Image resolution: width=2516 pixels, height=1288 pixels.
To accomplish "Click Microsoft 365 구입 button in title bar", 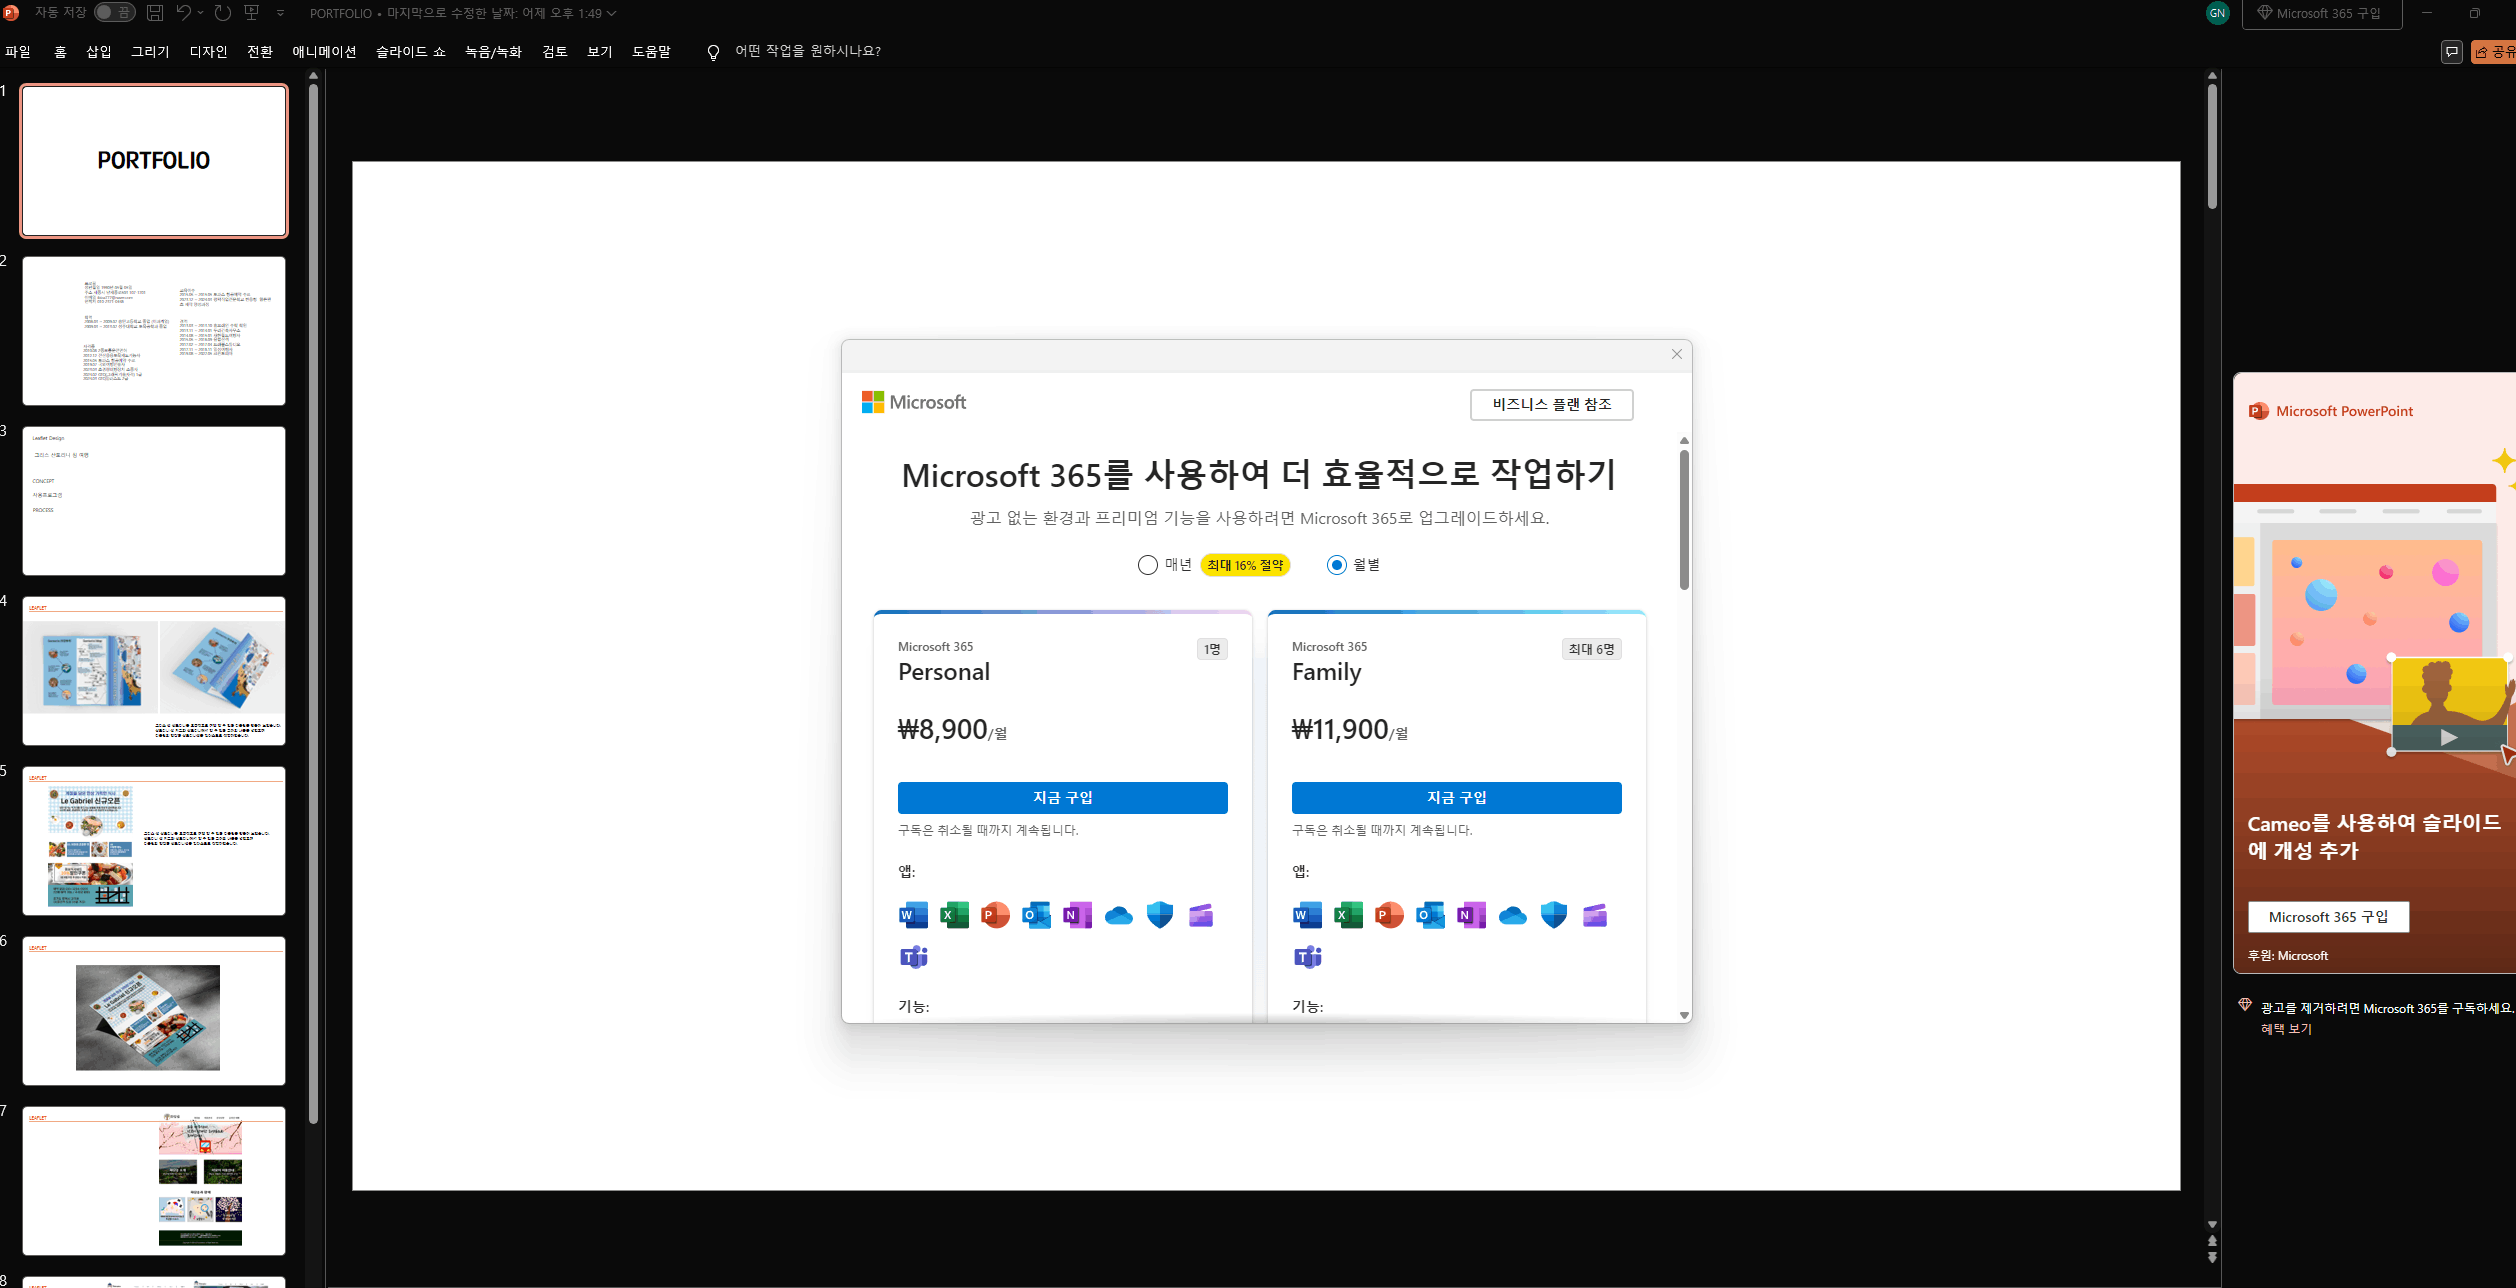I will coord(2321,14).
